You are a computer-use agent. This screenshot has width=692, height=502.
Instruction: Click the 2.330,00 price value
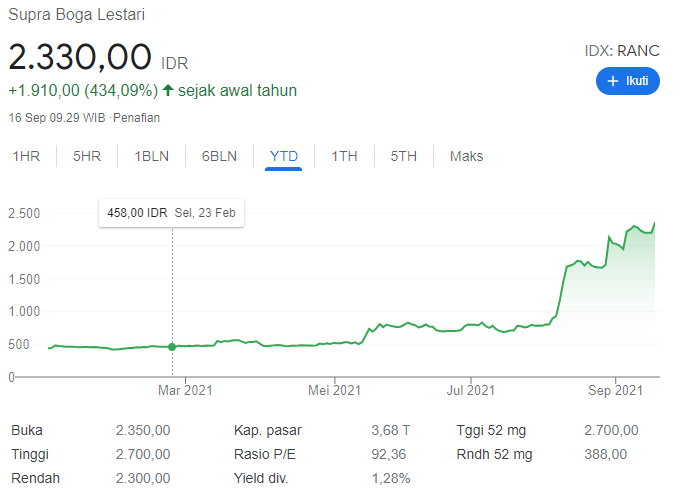coord(80,57)
